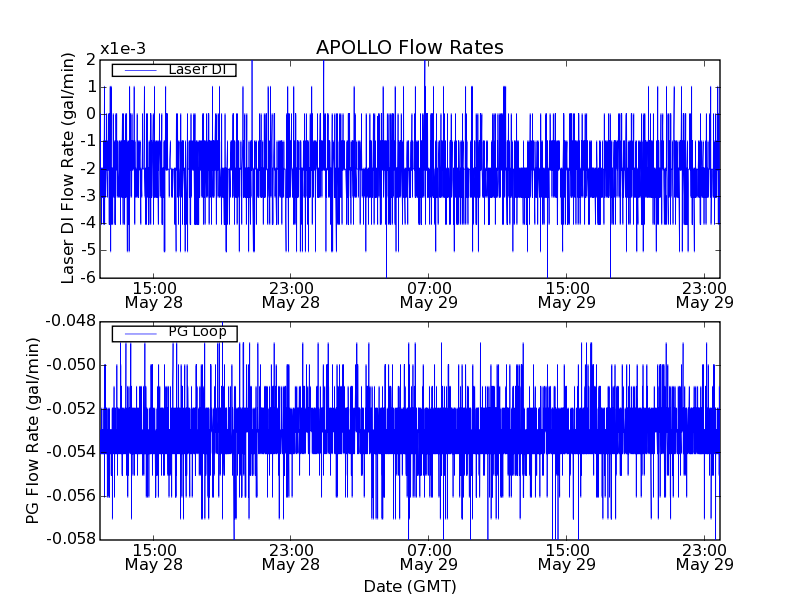
Task: Pick 23:00 May 29 tick below bottom chart
Action: click(x=704, y=557)
